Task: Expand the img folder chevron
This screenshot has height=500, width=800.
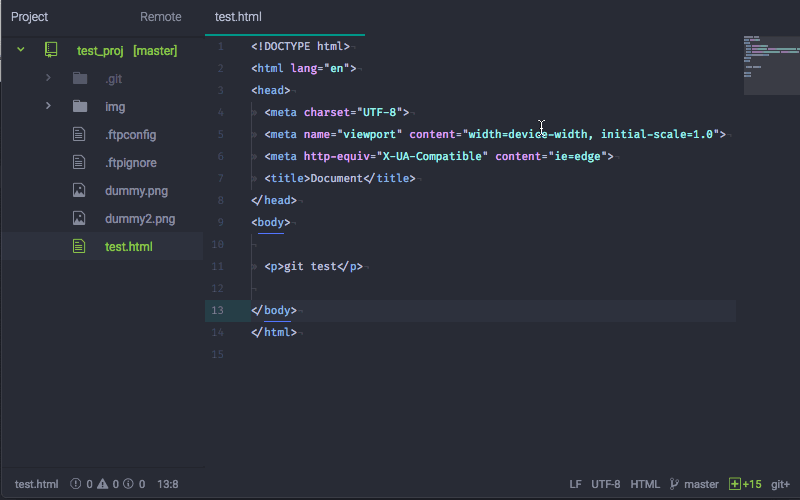Action: click(x=47, y=106)
